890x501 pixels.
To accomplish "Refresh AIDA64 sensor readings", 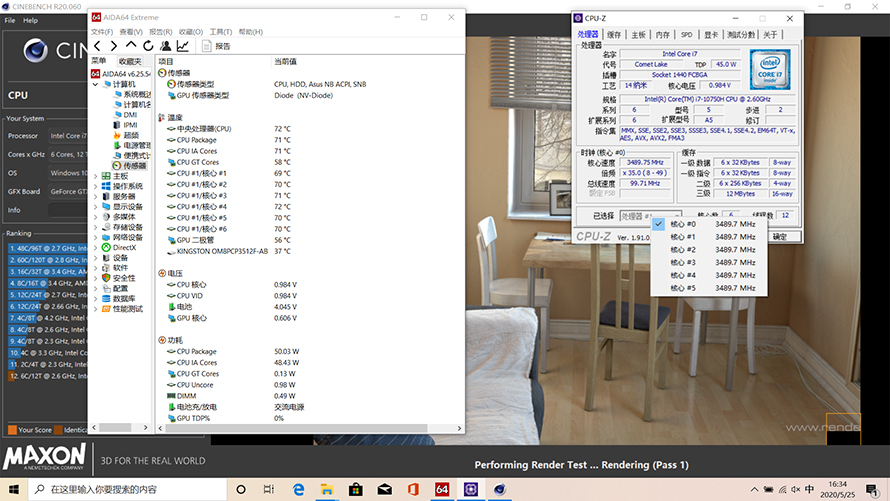I will click(x=148, y=46).
